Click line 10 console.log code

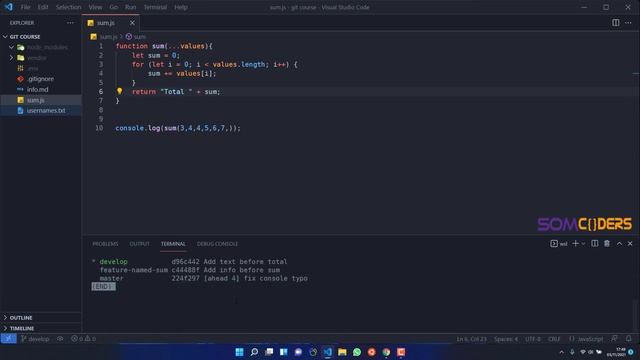pos(178,128)
